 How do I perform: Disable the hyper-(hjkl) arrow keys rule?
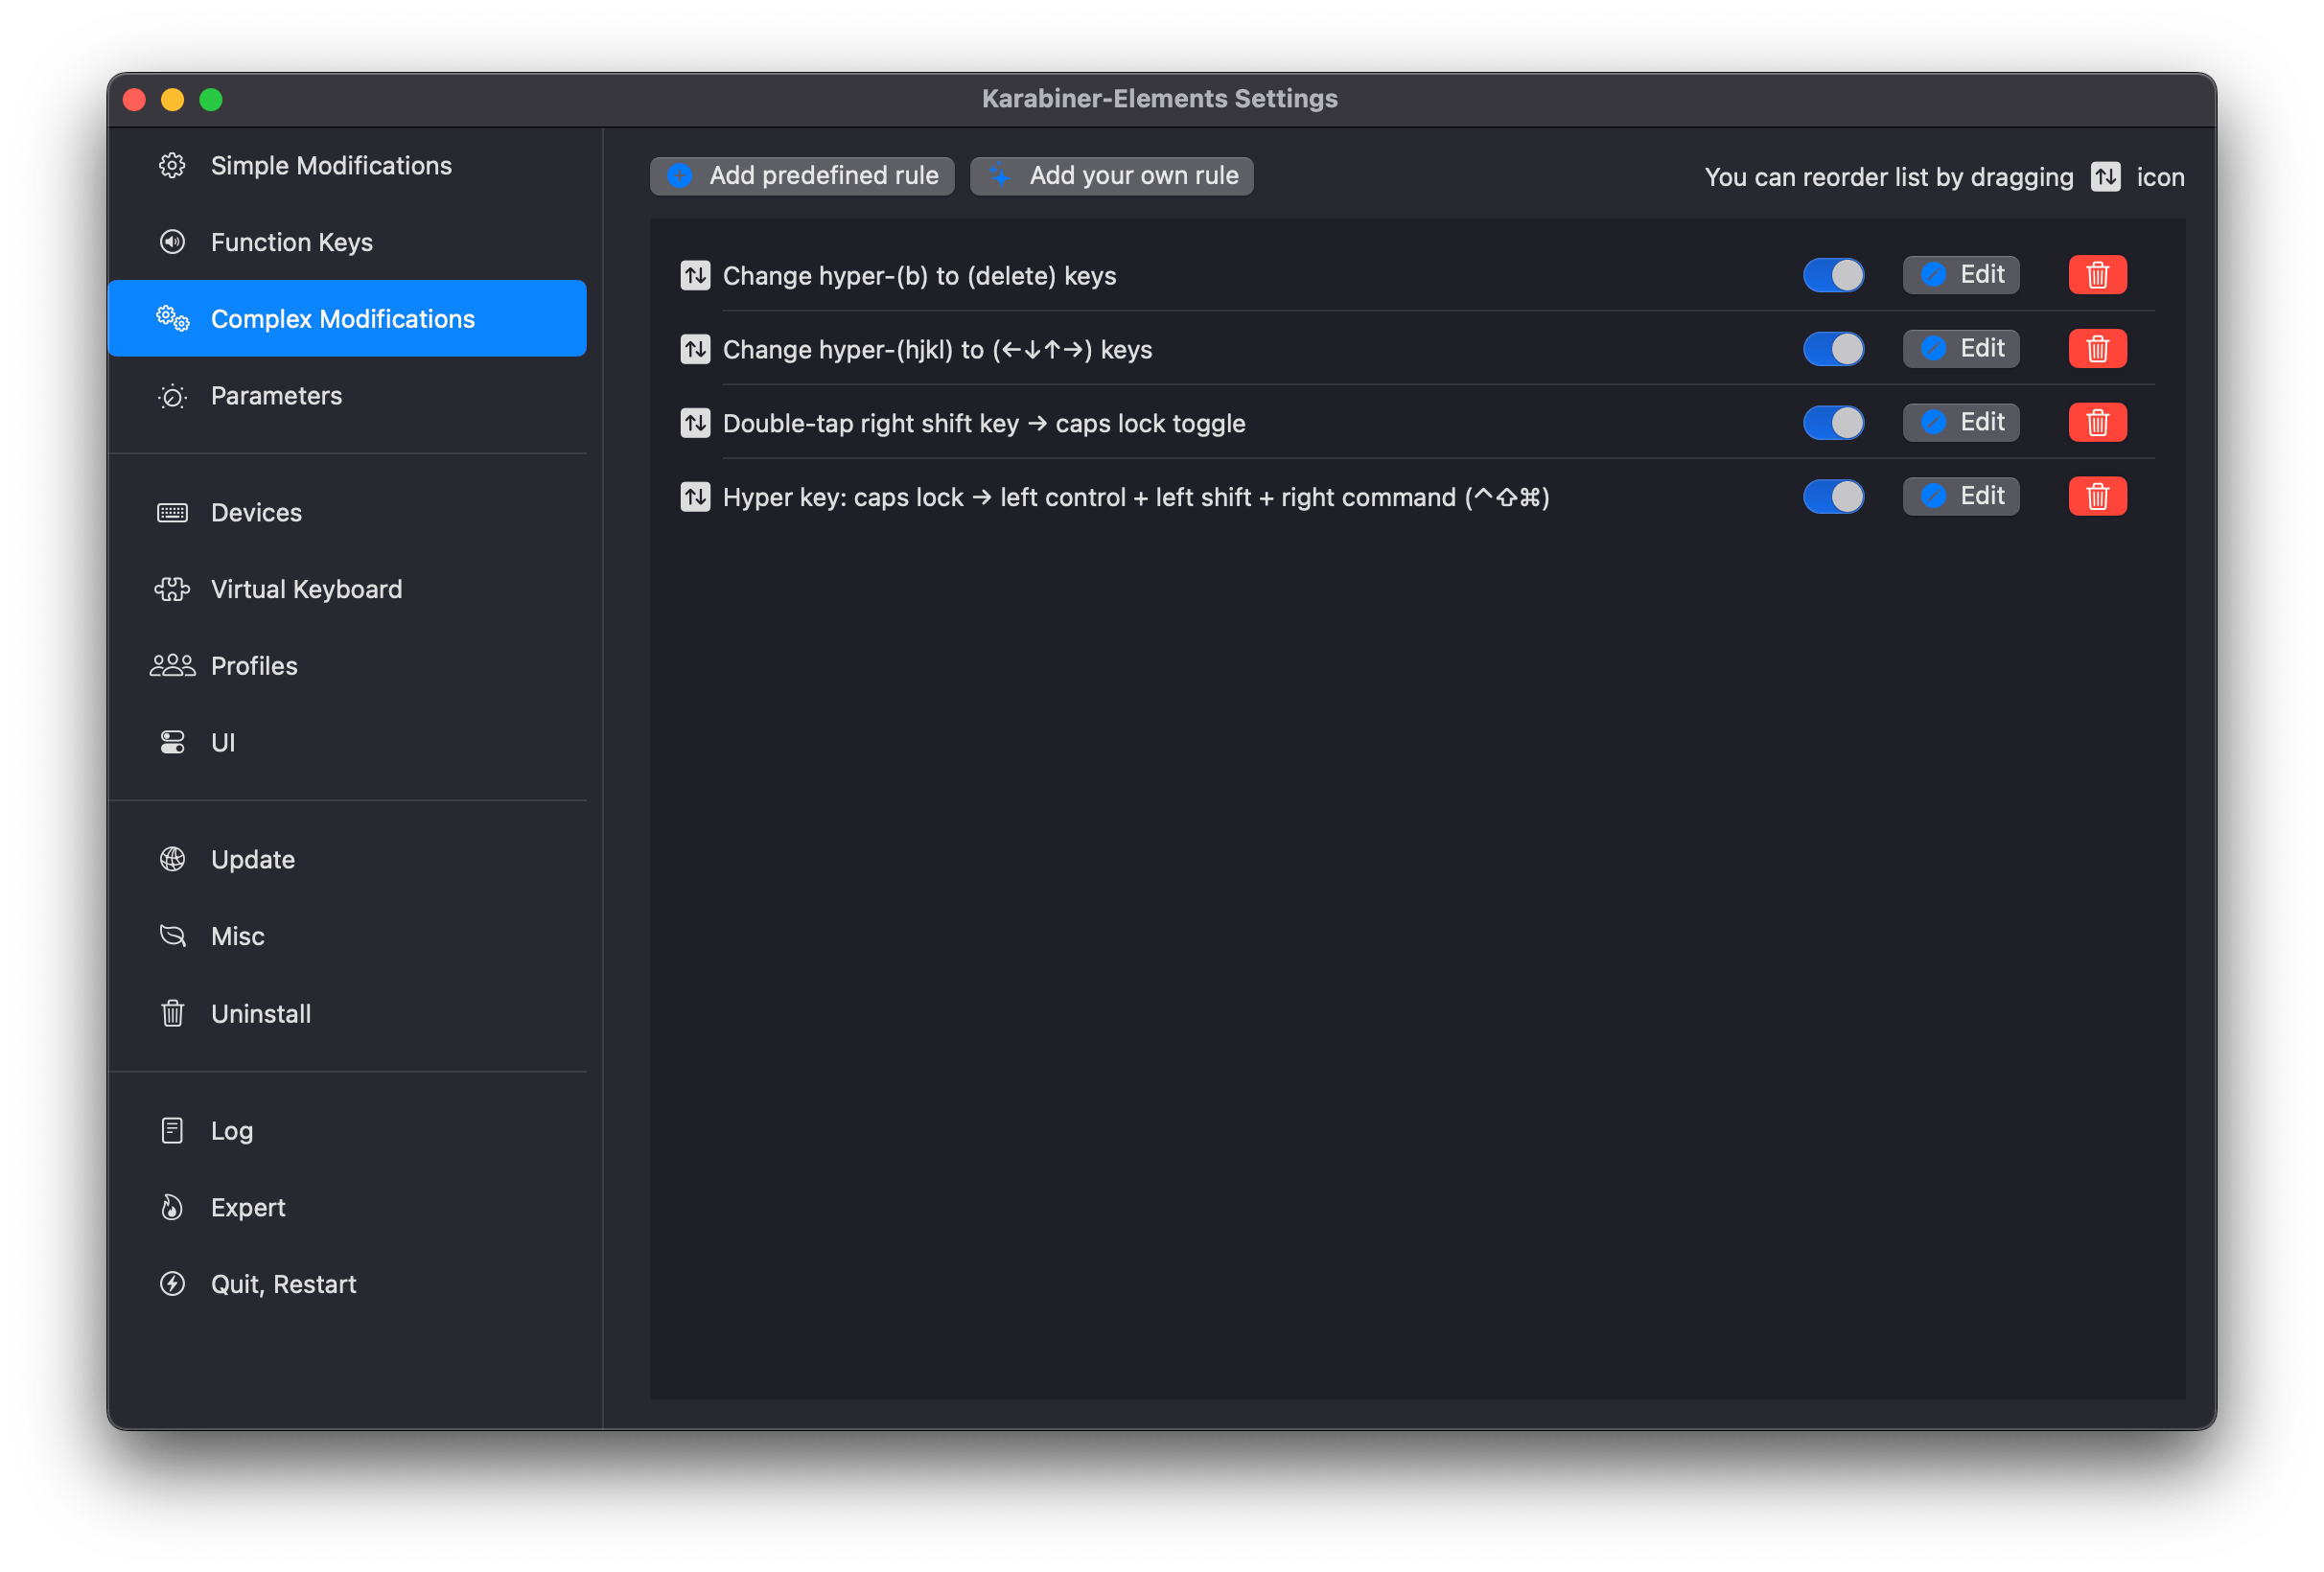point(1834,349)
